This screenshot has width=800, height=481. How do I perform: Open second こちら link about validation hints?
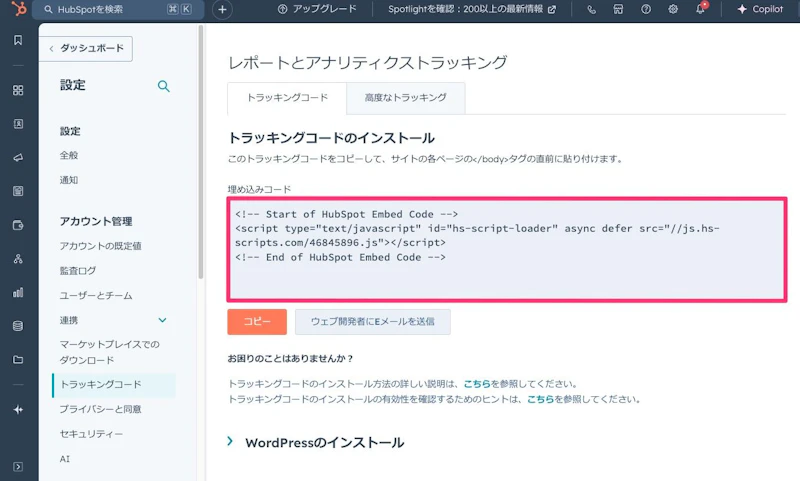coord(541,399)
